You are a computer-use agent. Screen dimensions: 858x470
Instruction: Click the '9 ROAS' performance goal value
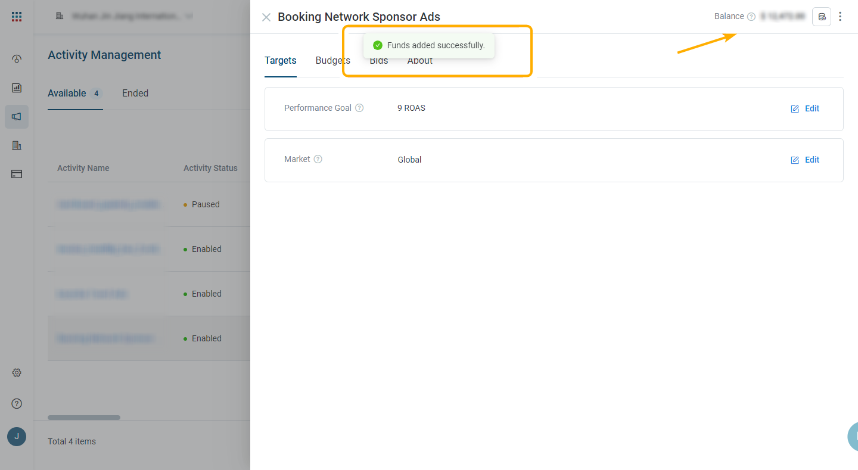point(411,108)
